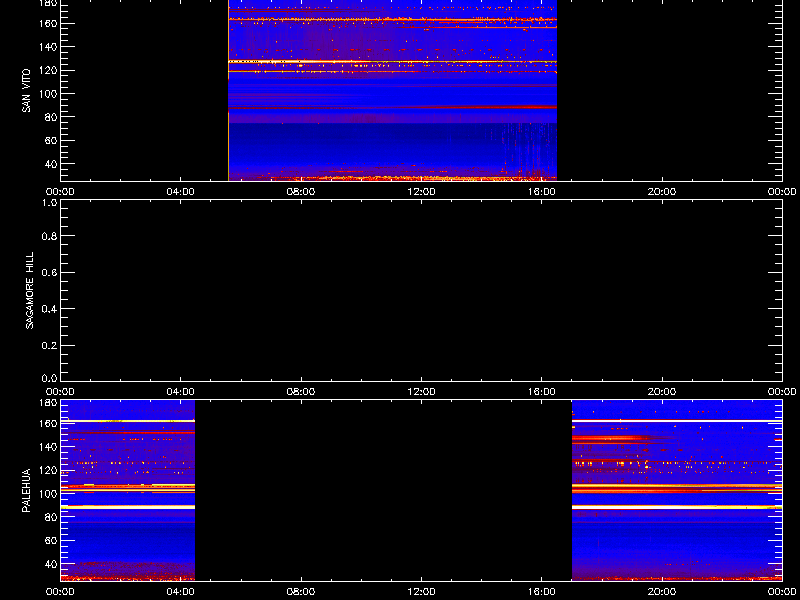Select the 1.0 tick on Sagamore Hill axis
This screenshot has width=800, height=600.
49,203
